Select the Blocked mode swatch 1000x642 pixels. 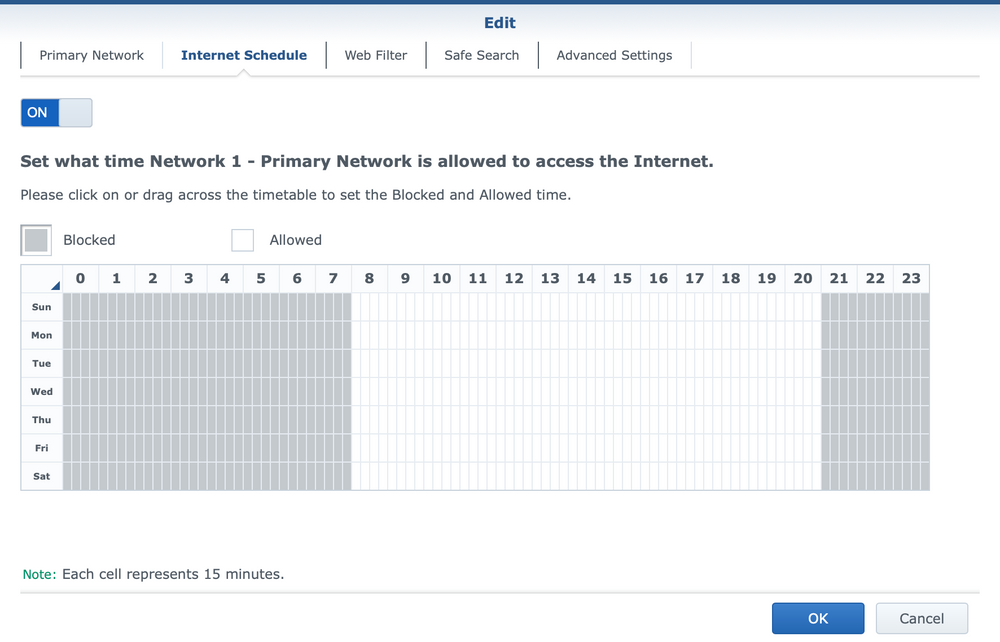(36, 240)
